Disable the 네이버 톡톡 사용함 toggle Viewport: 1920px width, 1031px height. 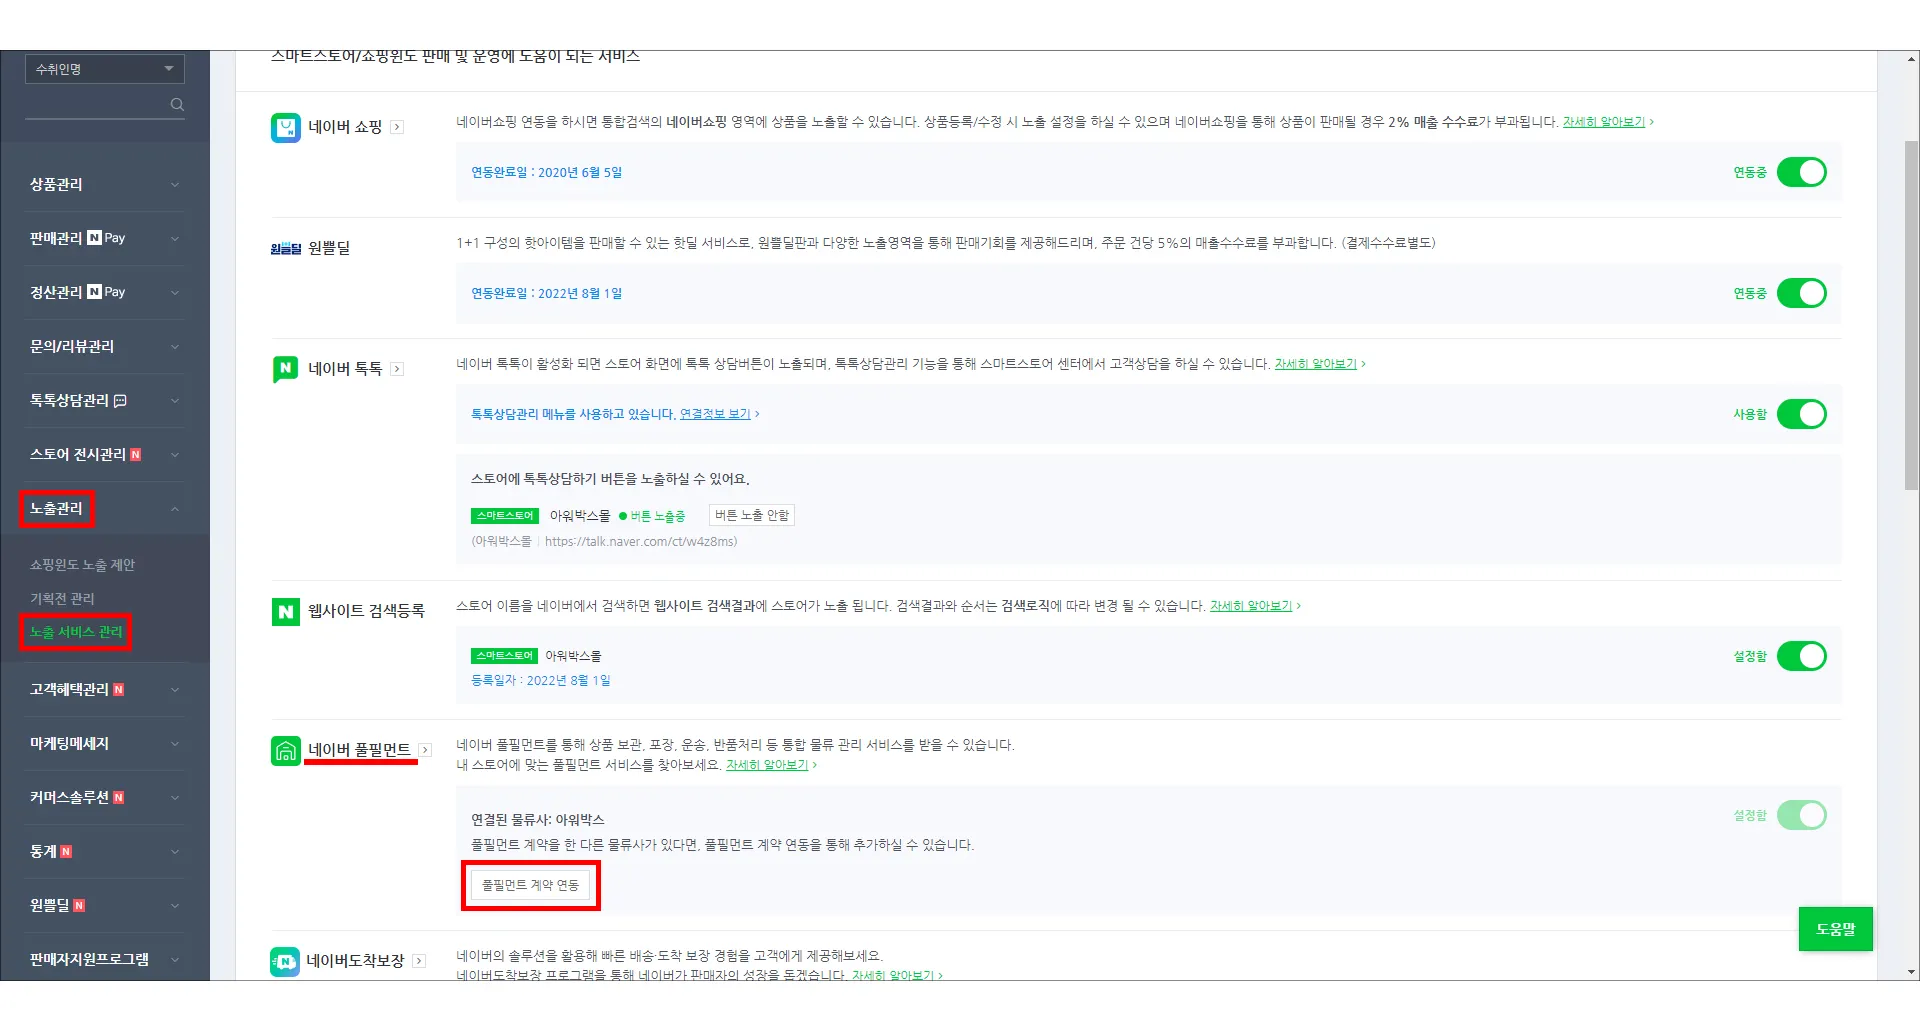click(1801, 414)
